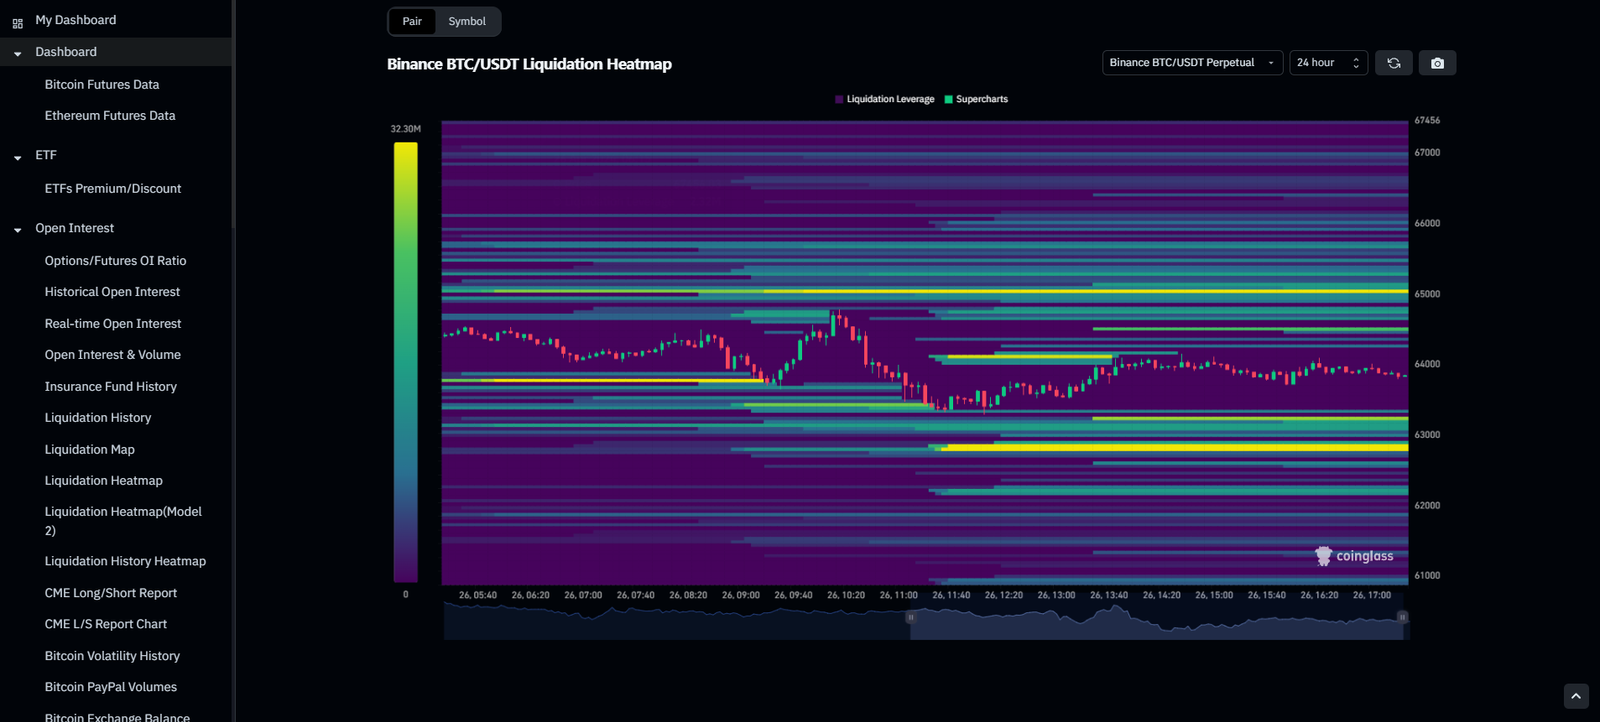Open Ethereum Futures Data page

pos(110,116)
